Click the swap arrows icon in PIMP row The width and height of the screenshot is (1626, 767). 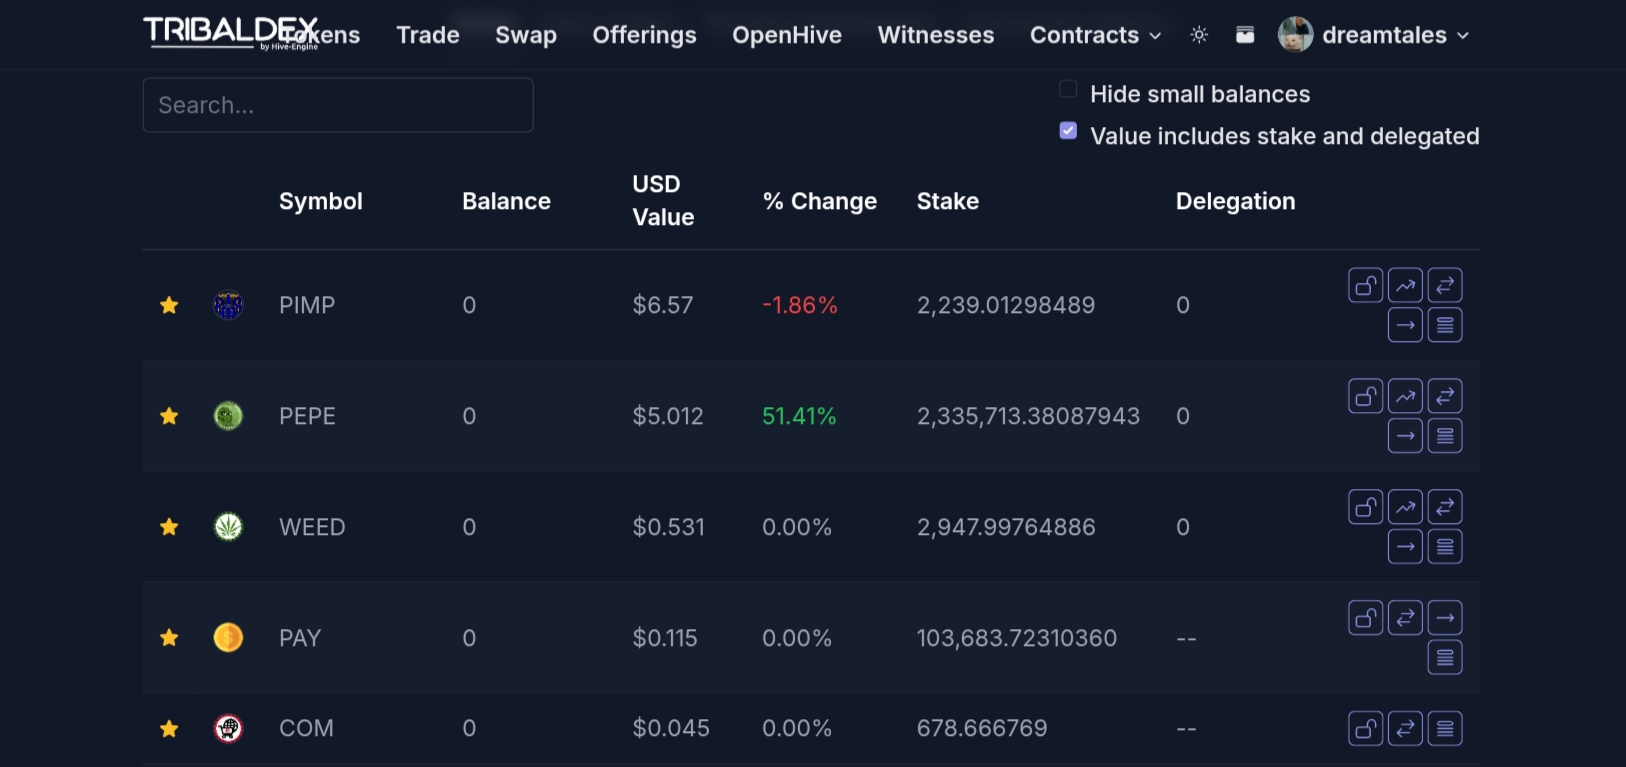point(1445,286)
